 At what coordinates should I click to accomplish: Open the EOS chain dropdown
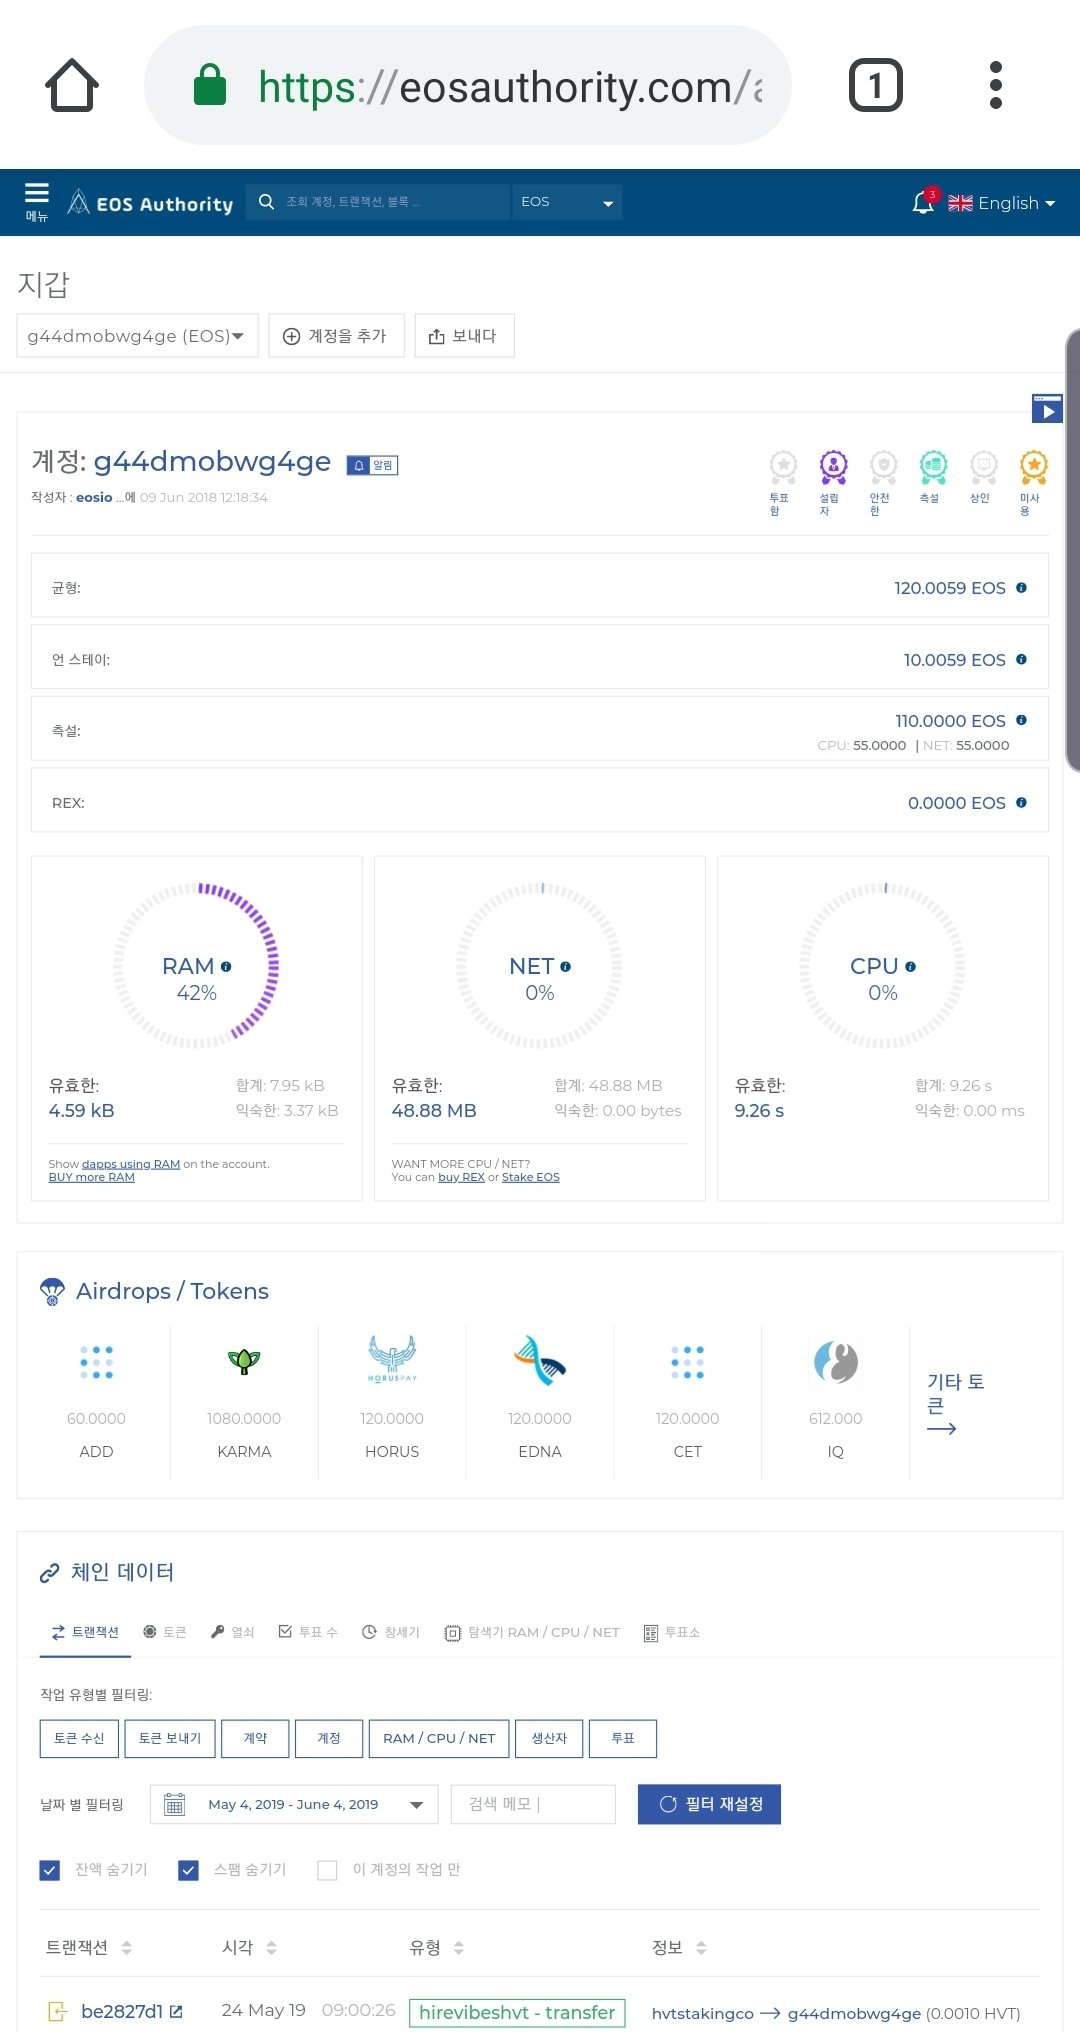566,202
